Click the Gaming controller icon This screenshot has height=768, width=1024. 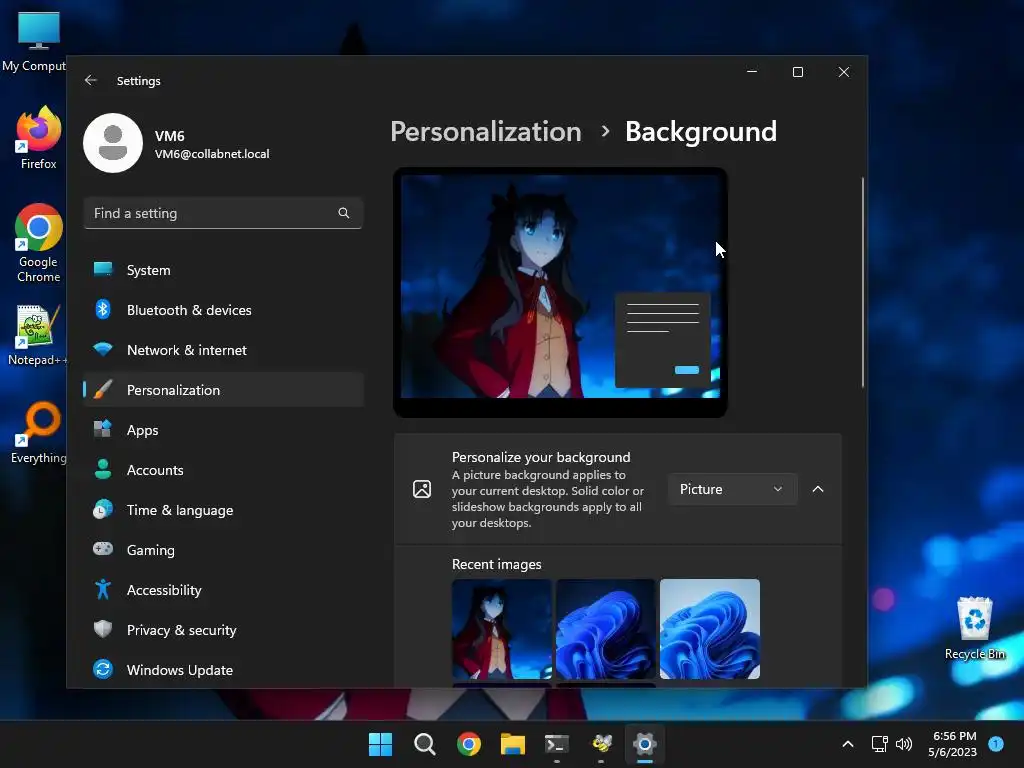[x=103, y=549]
